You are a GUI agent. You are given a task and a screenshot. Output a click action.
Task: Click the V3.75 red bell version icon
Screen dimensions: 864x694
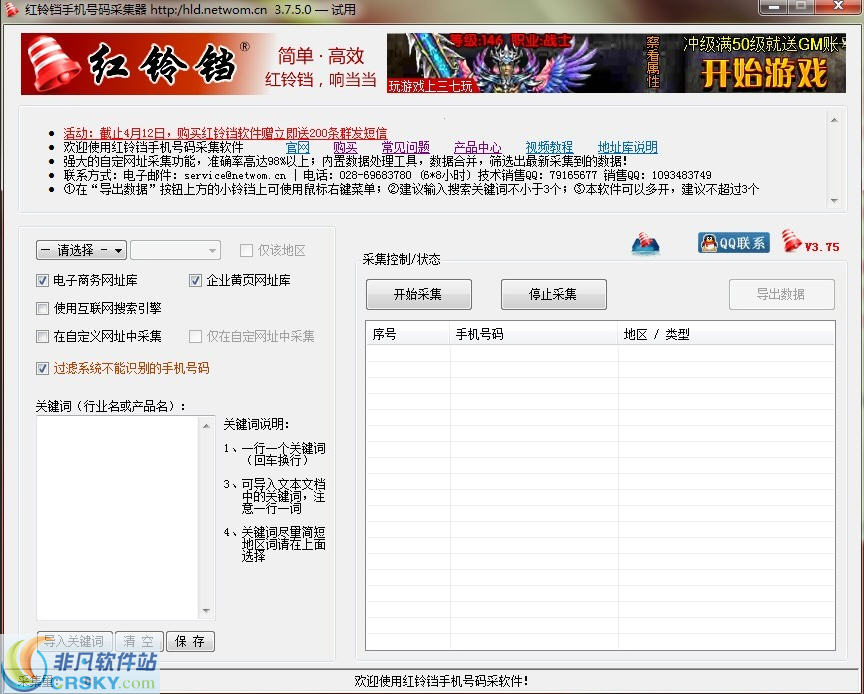pyautogui.click(x=811, y=242)
